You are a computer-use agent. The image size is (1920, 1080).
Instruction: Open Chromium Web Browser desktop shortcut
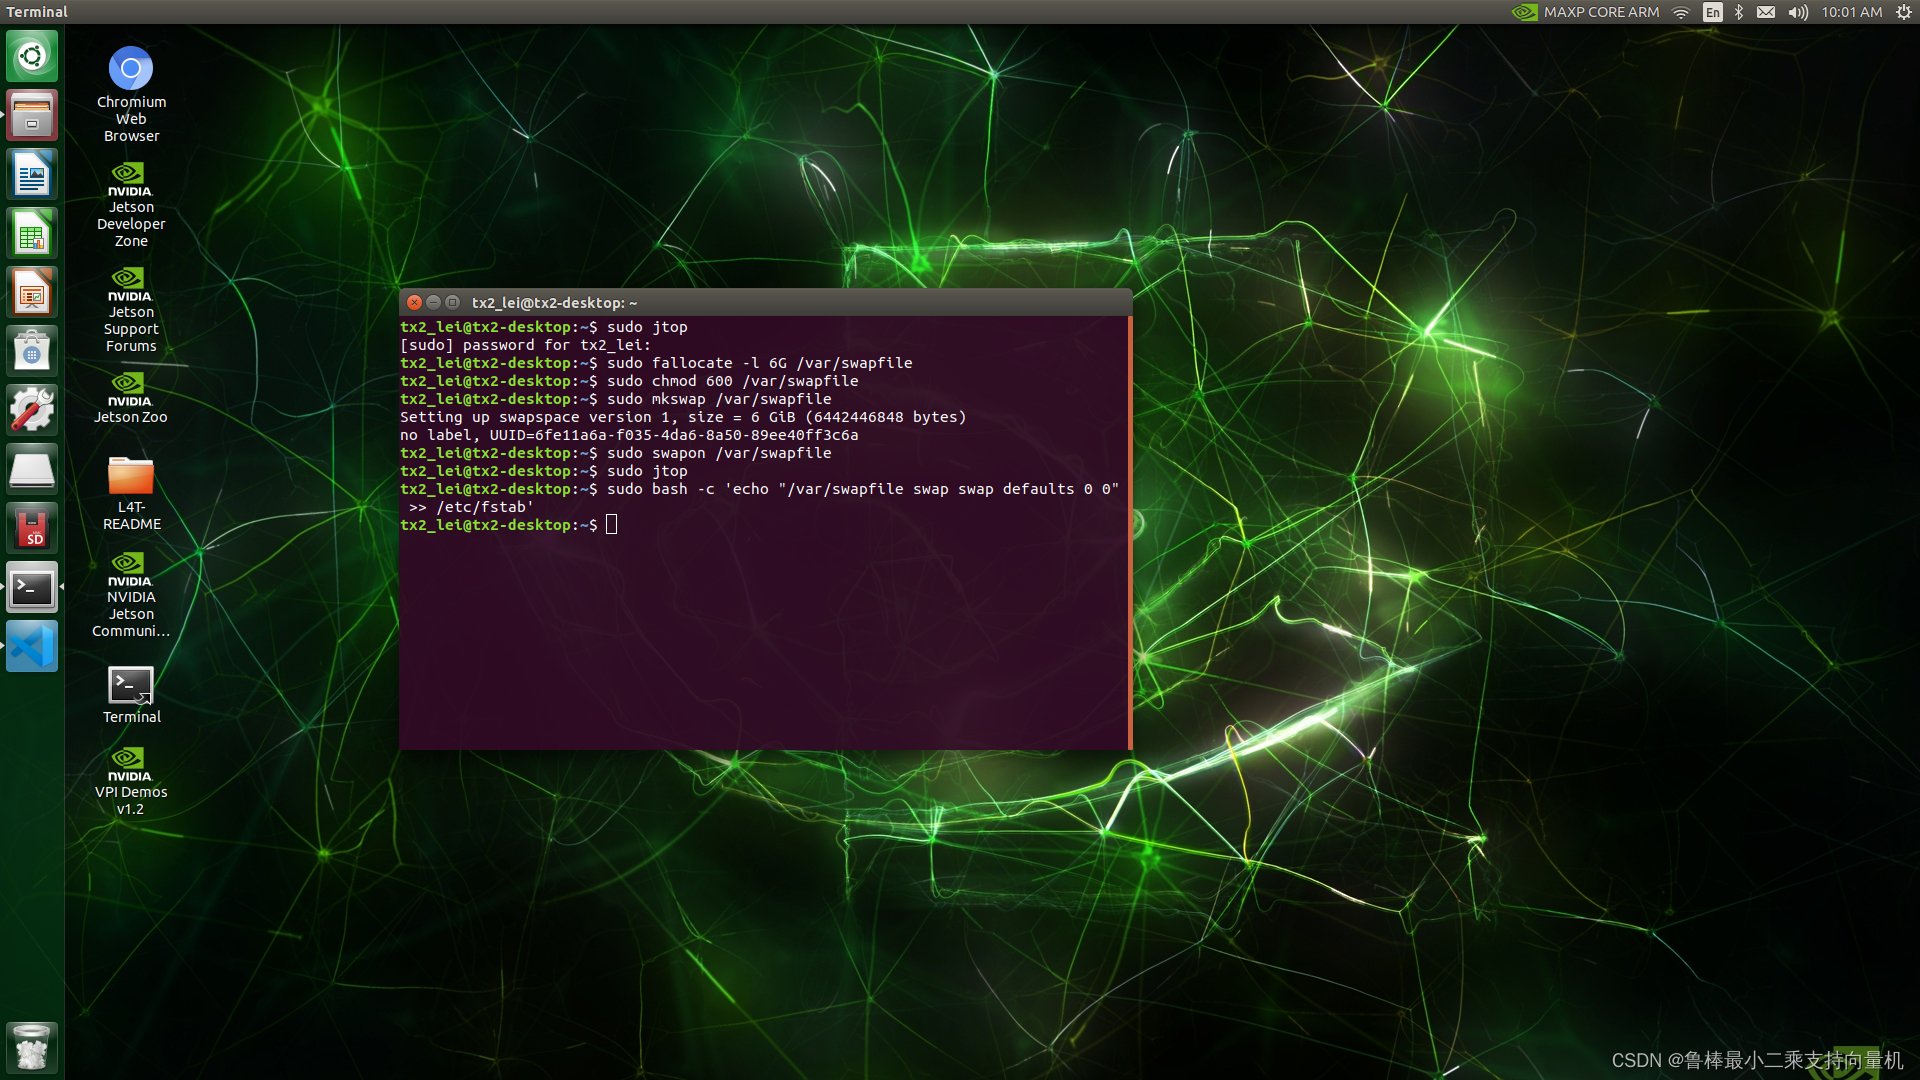[x=131, y=94]
